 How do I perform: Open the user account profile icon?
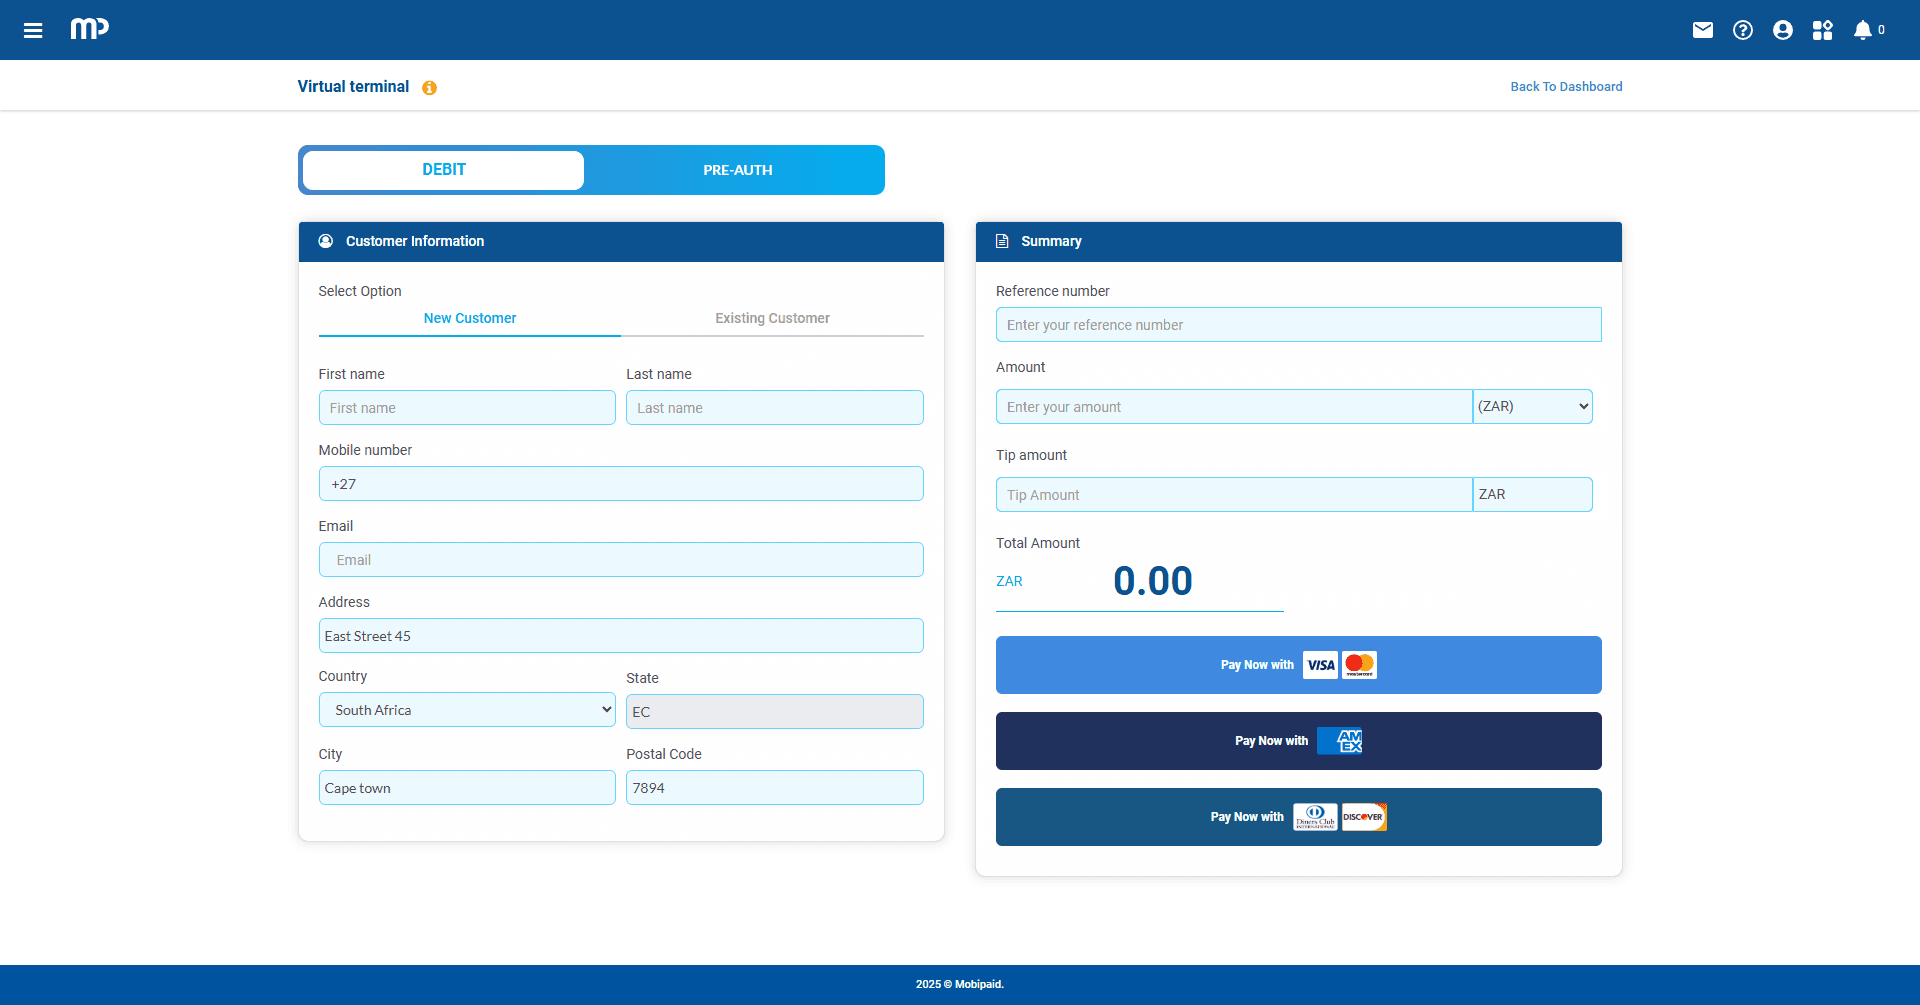click(1782, 30)
